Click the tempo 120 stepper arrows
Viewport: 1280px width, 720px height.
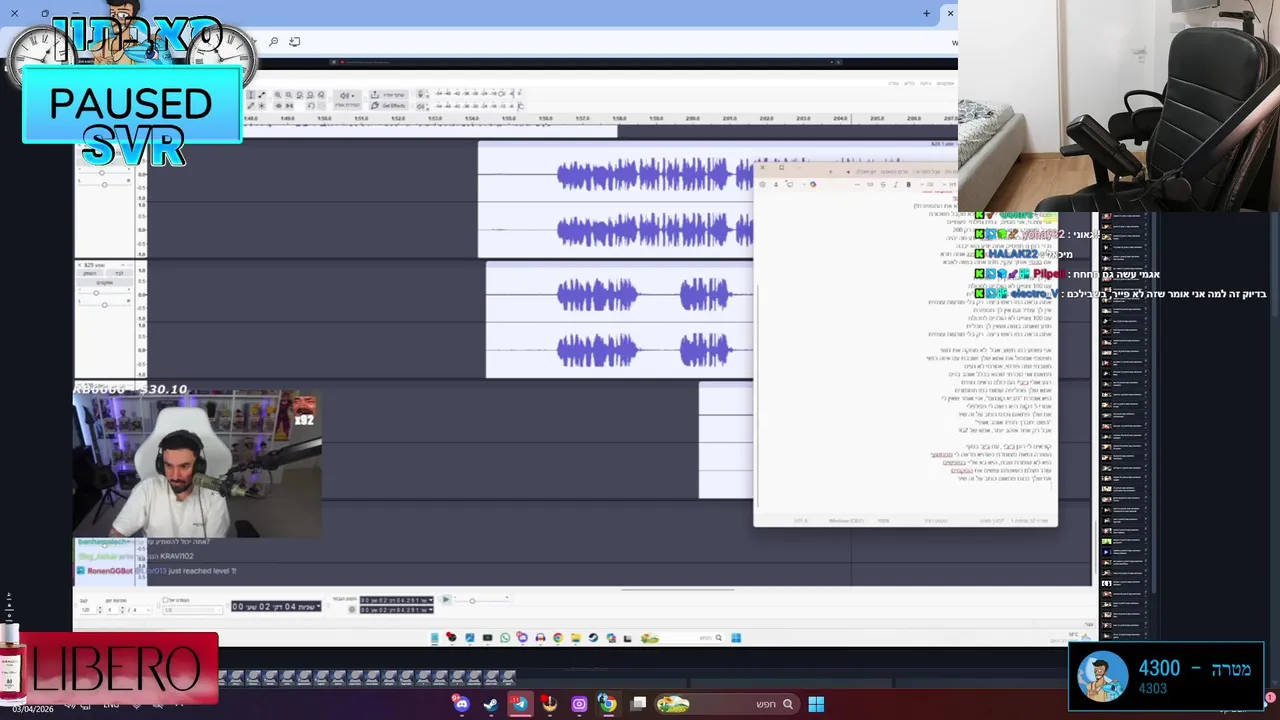pyautogui.click(x=100, y=610)
